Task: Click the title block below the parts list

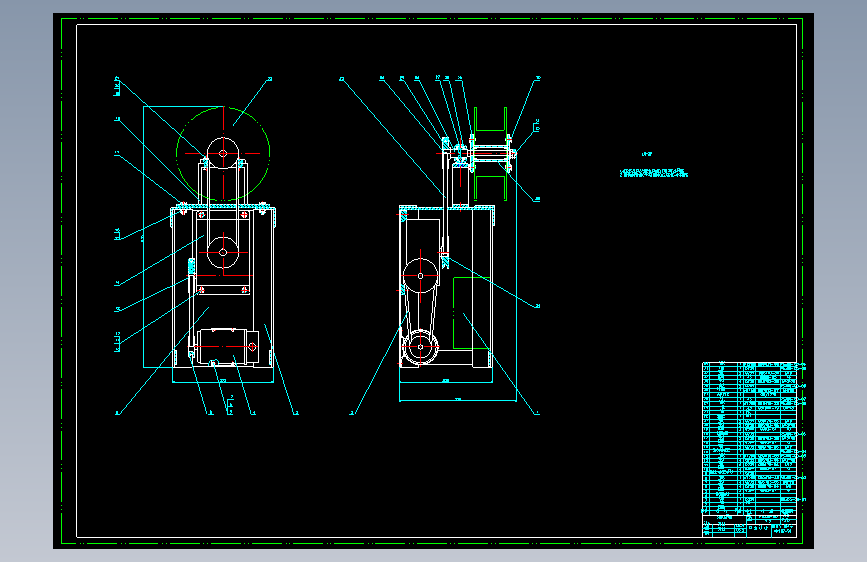Action: [750, 525]
